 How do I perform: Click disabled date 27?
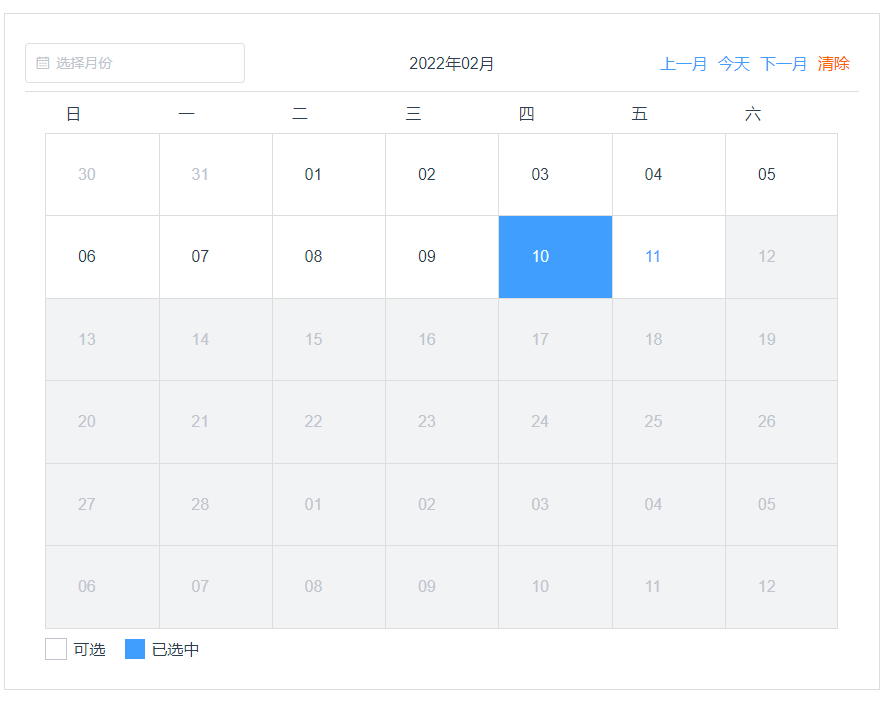click(x=102, y=505)
